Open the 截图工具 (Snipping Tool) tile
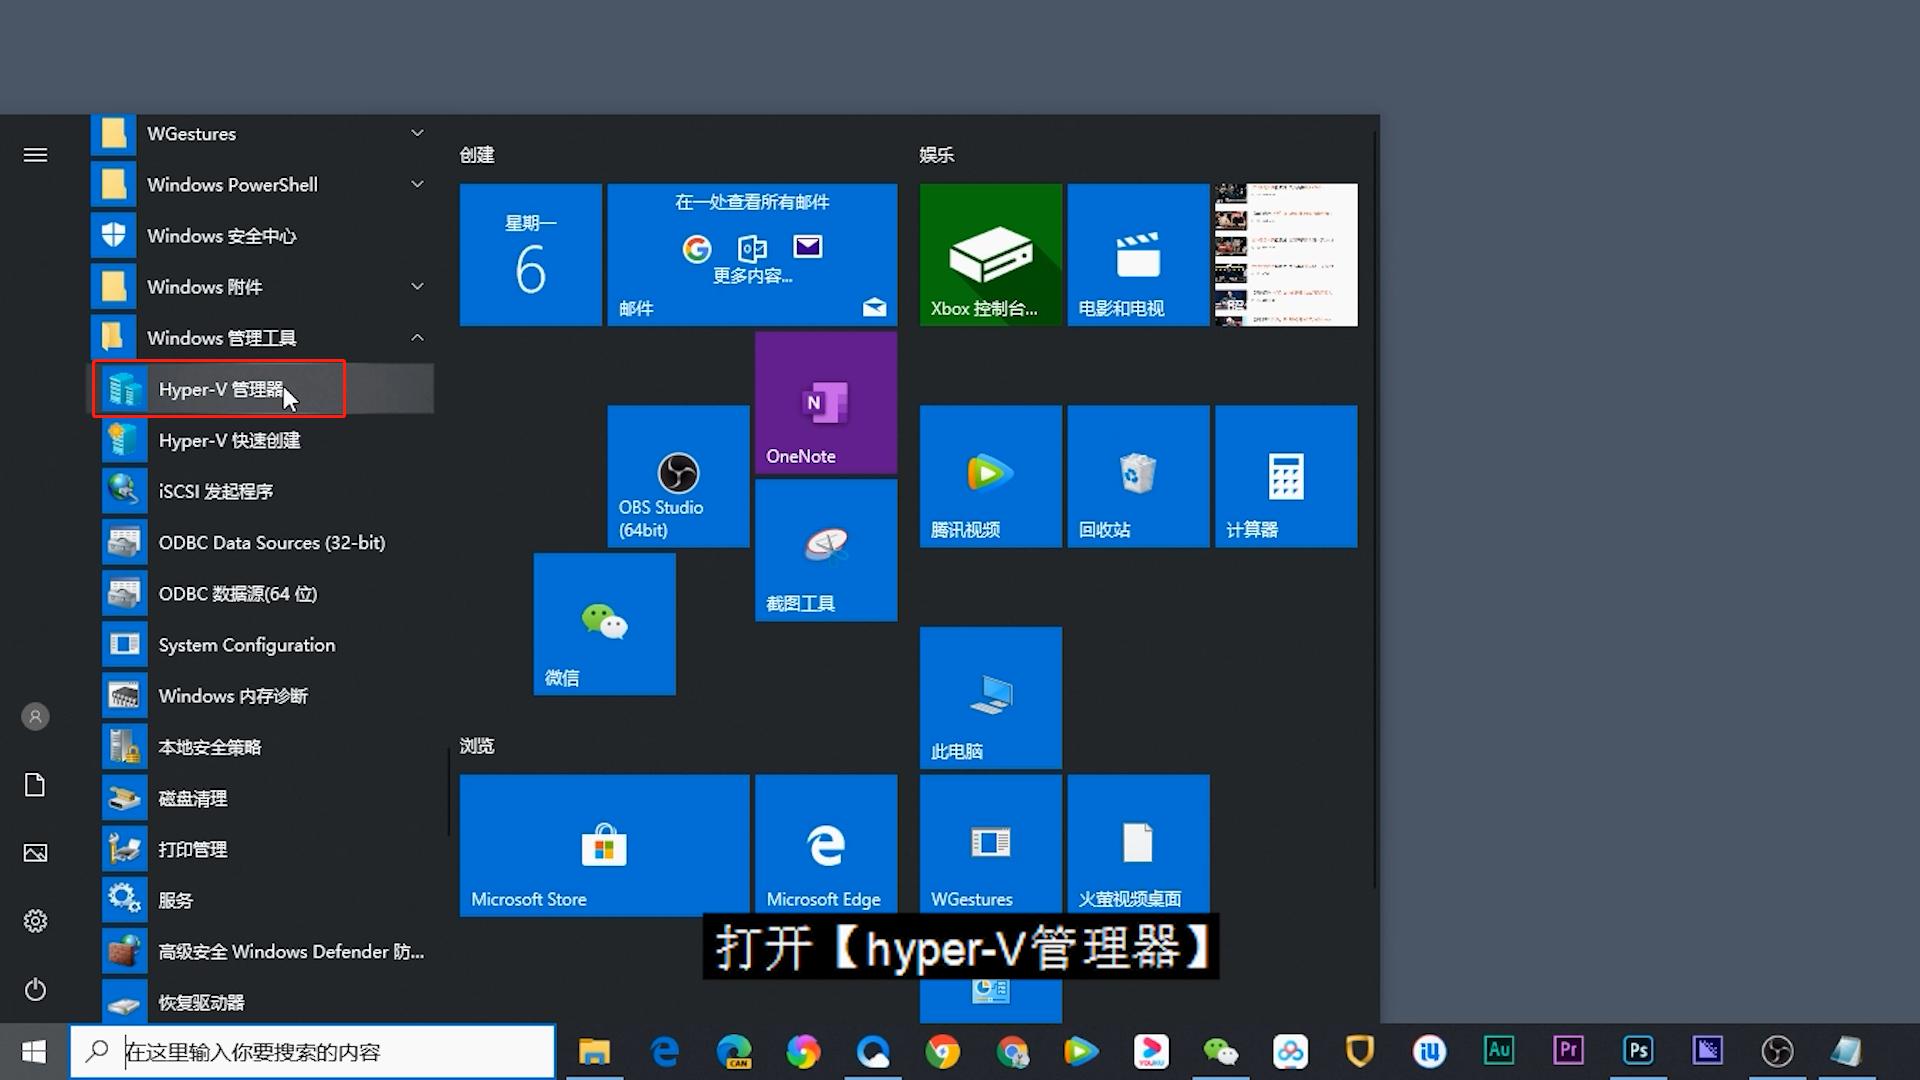Screen dimensions: 1920x1080 click(825, 550)
